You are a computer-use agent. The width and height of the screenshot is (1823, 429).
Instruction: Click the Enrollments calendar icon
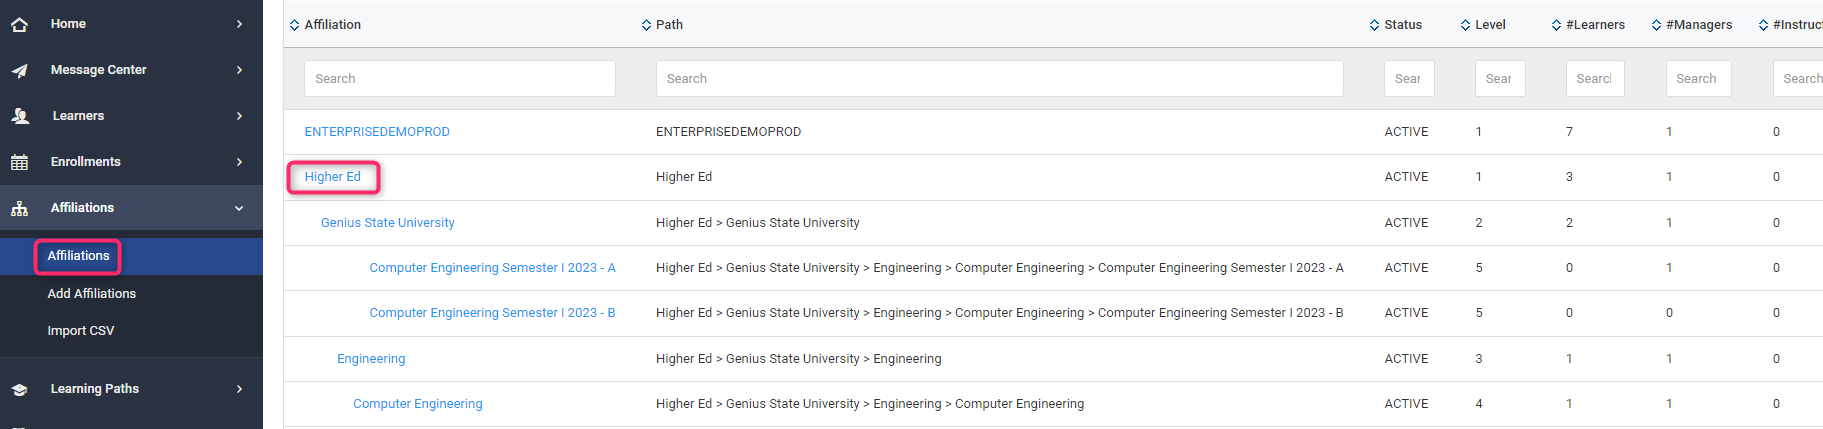[19, 162]
